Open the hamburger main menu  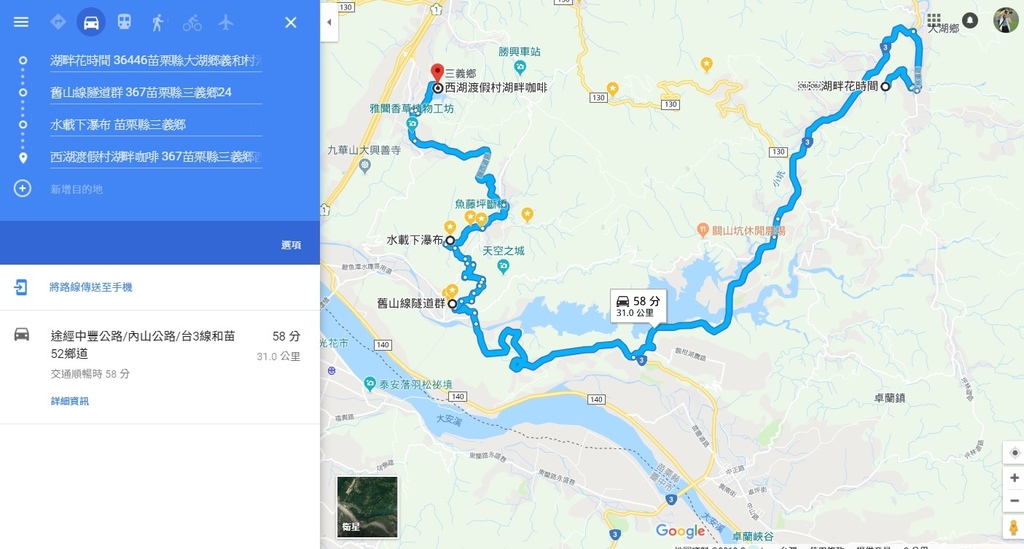[x=21, y=22]
